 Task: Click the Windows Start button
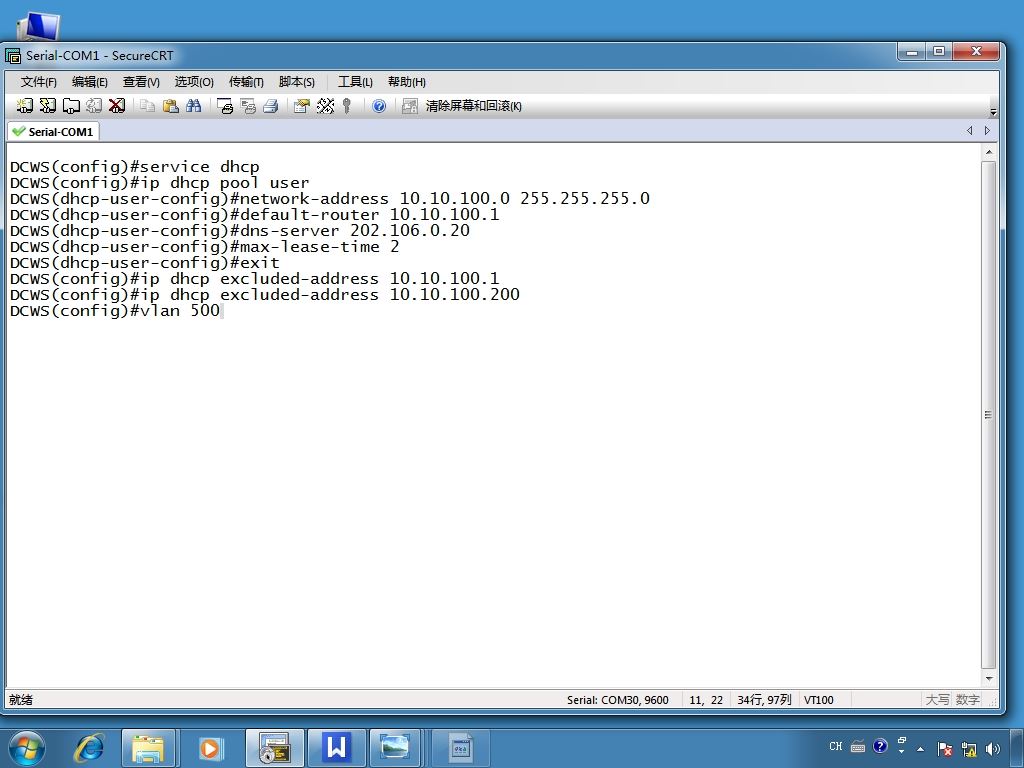[27, 748]
